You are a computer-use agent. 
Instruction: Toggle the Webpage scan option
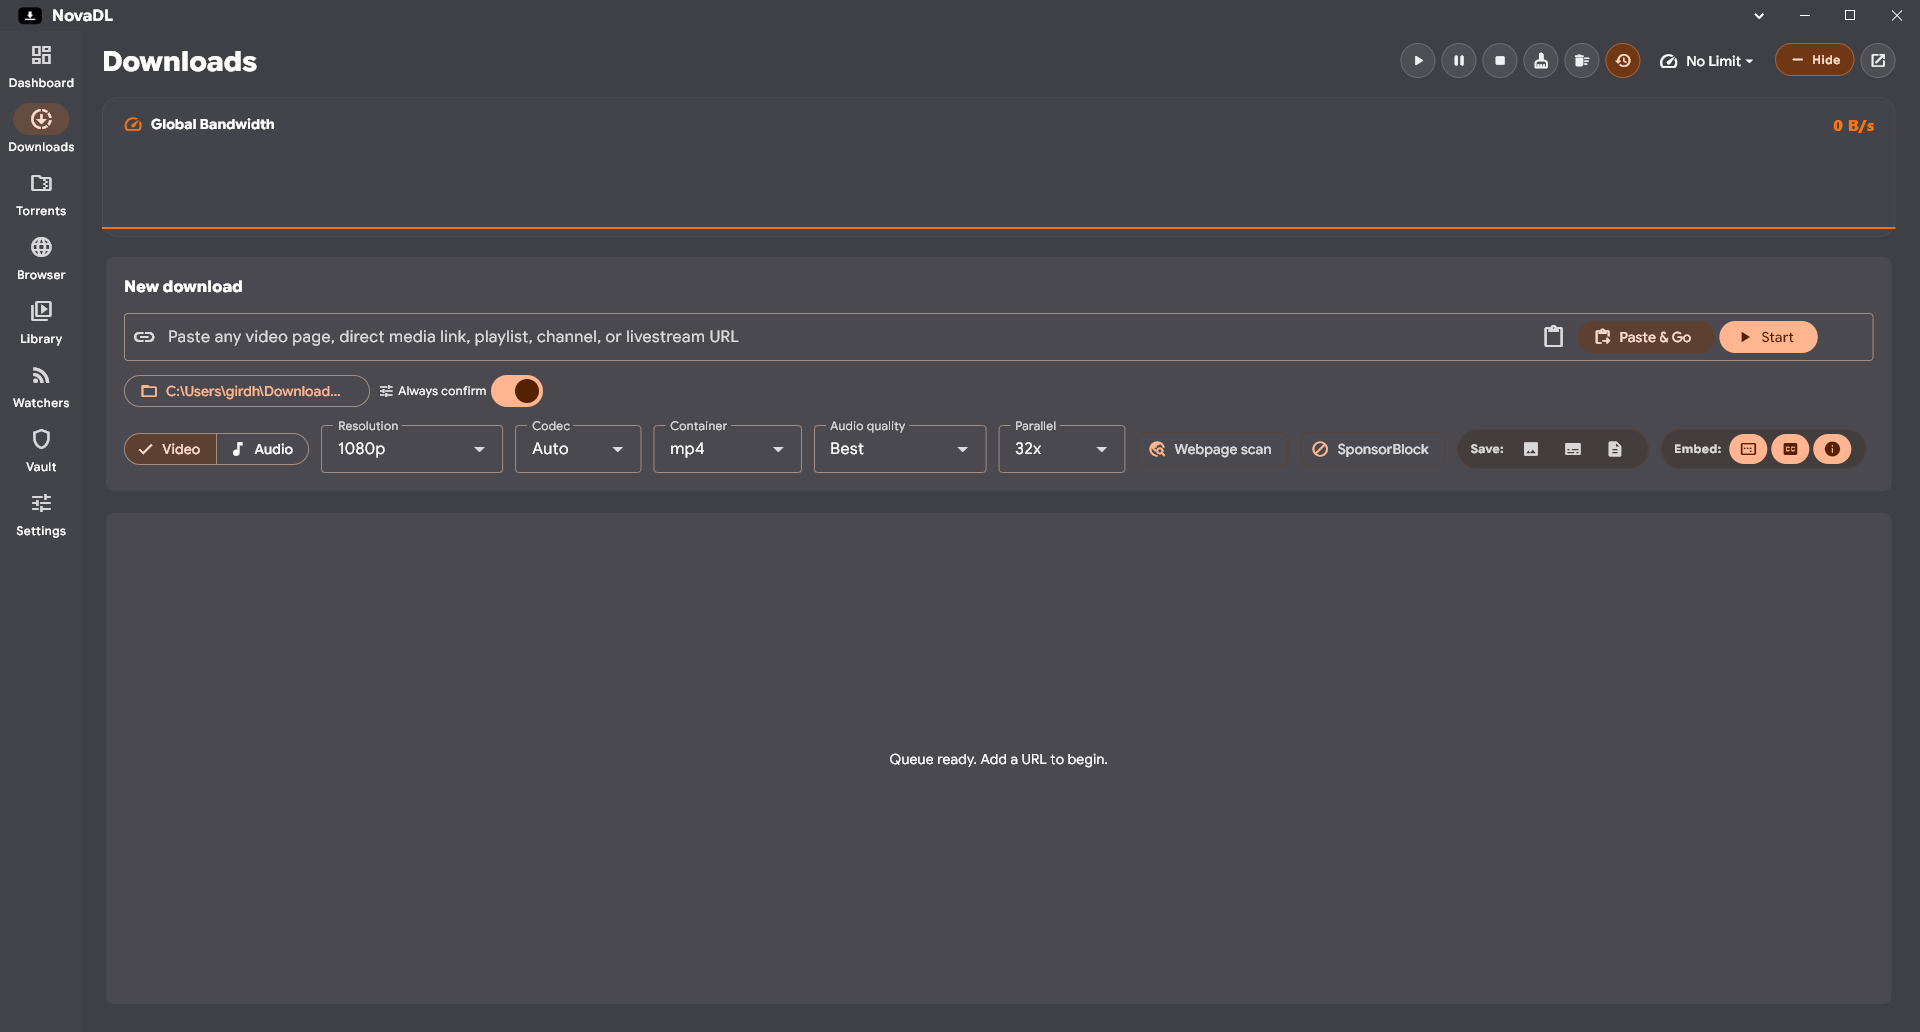(x=1210, y=449)
